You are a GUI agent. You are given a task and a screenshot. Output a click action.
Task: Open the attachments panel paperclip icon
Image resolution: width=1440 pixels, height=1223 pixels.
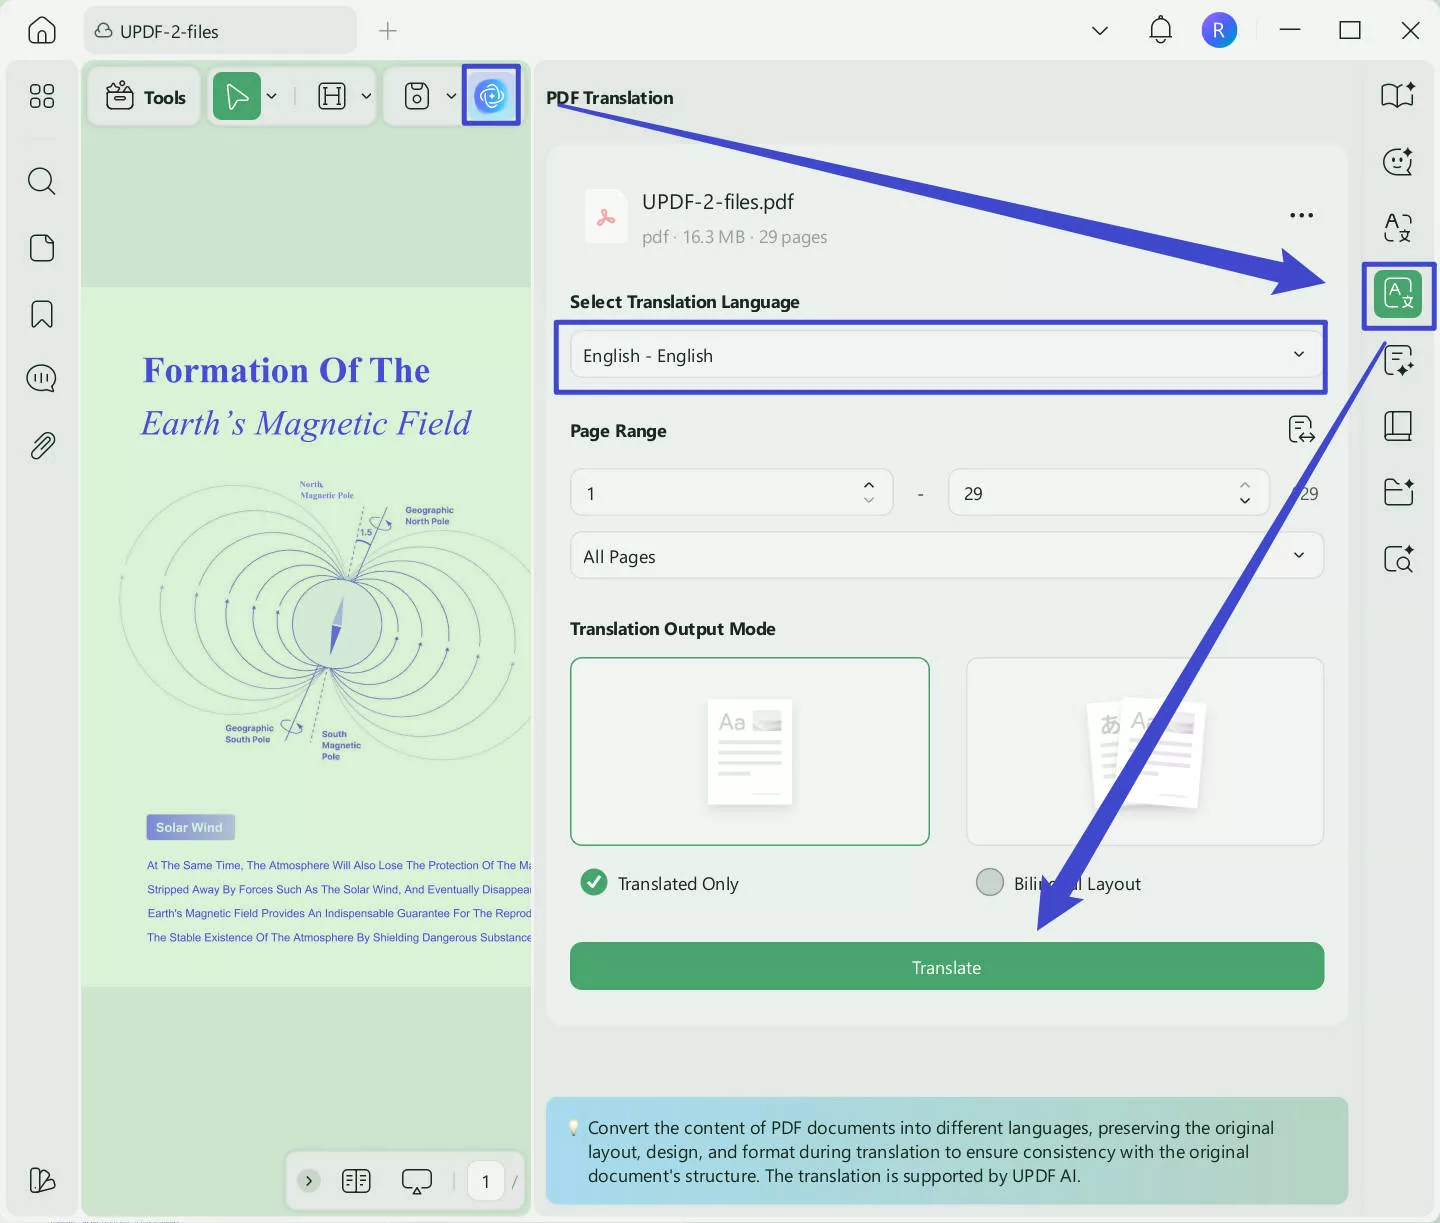click(x=41, y=445)
